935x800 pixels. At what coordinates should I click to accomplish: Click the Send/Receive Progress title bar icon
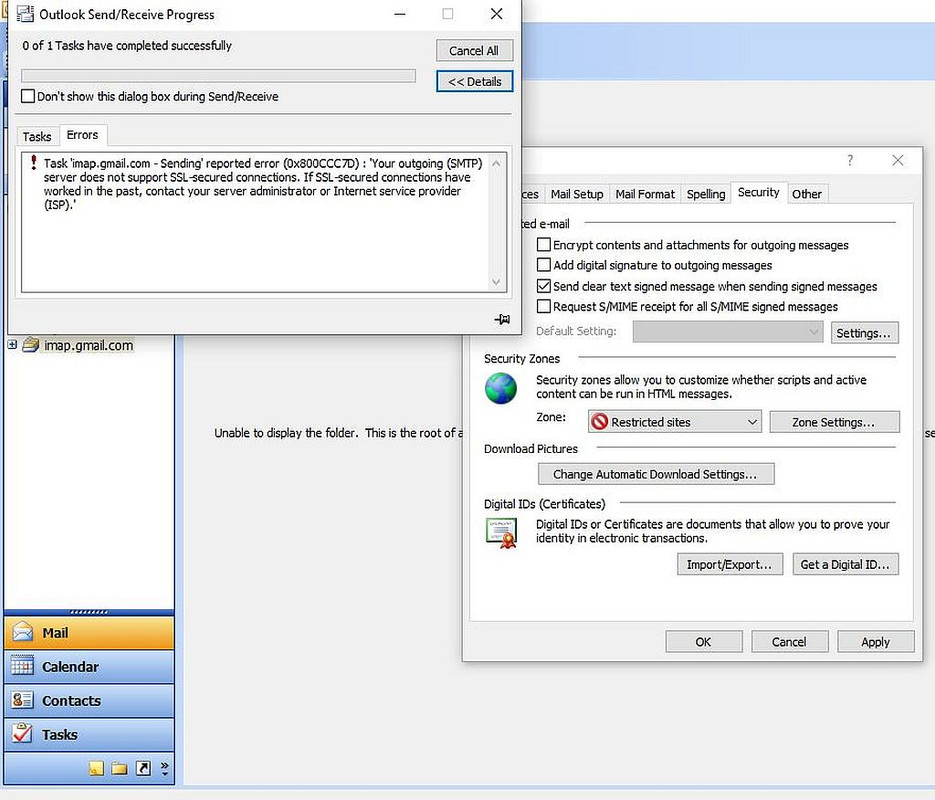tap(25, 14)
